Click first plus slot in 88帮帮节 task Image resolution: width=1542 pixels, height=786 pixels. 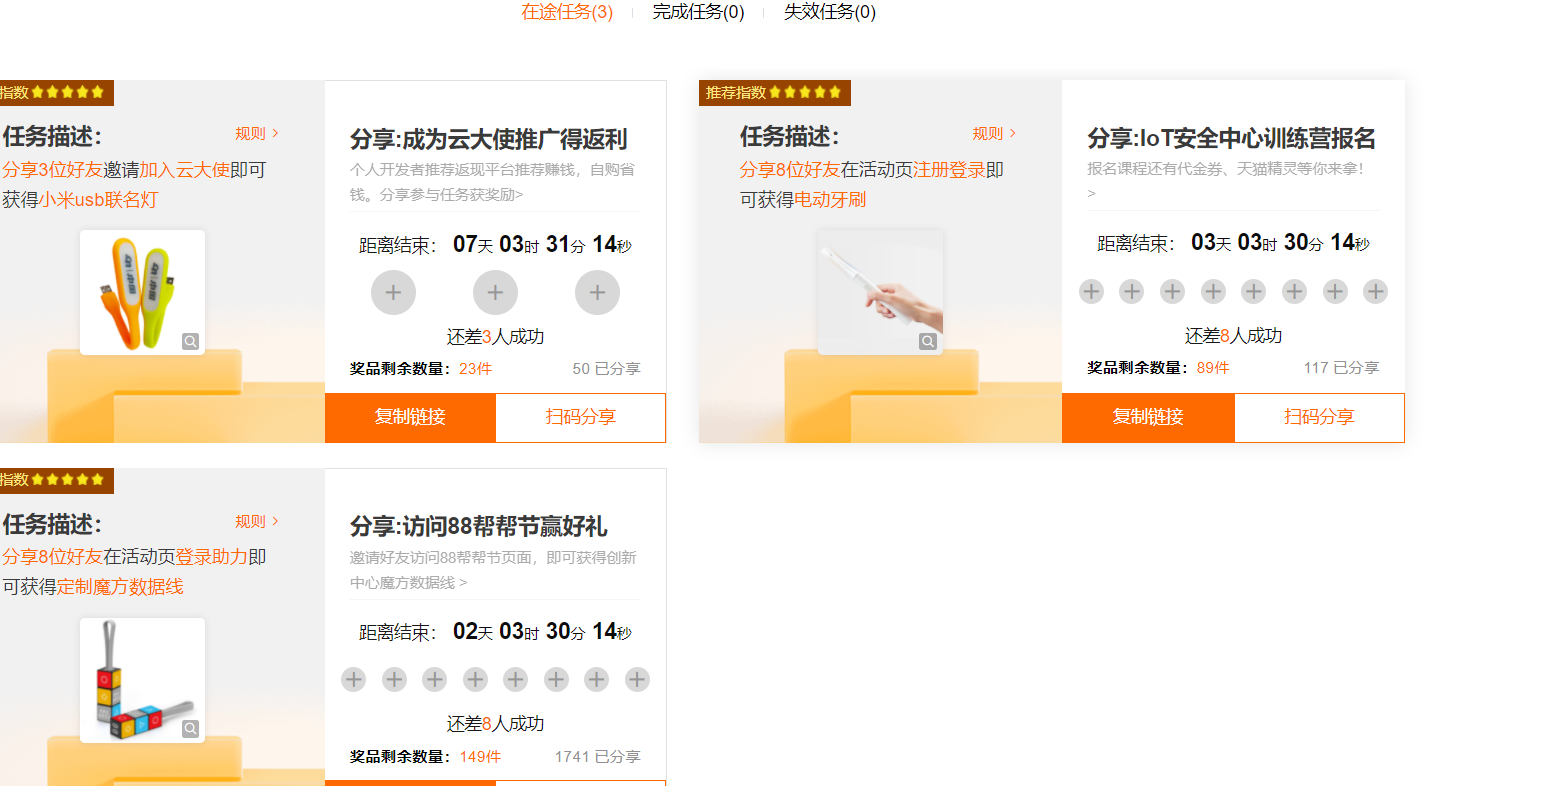[x=354, y=679]
